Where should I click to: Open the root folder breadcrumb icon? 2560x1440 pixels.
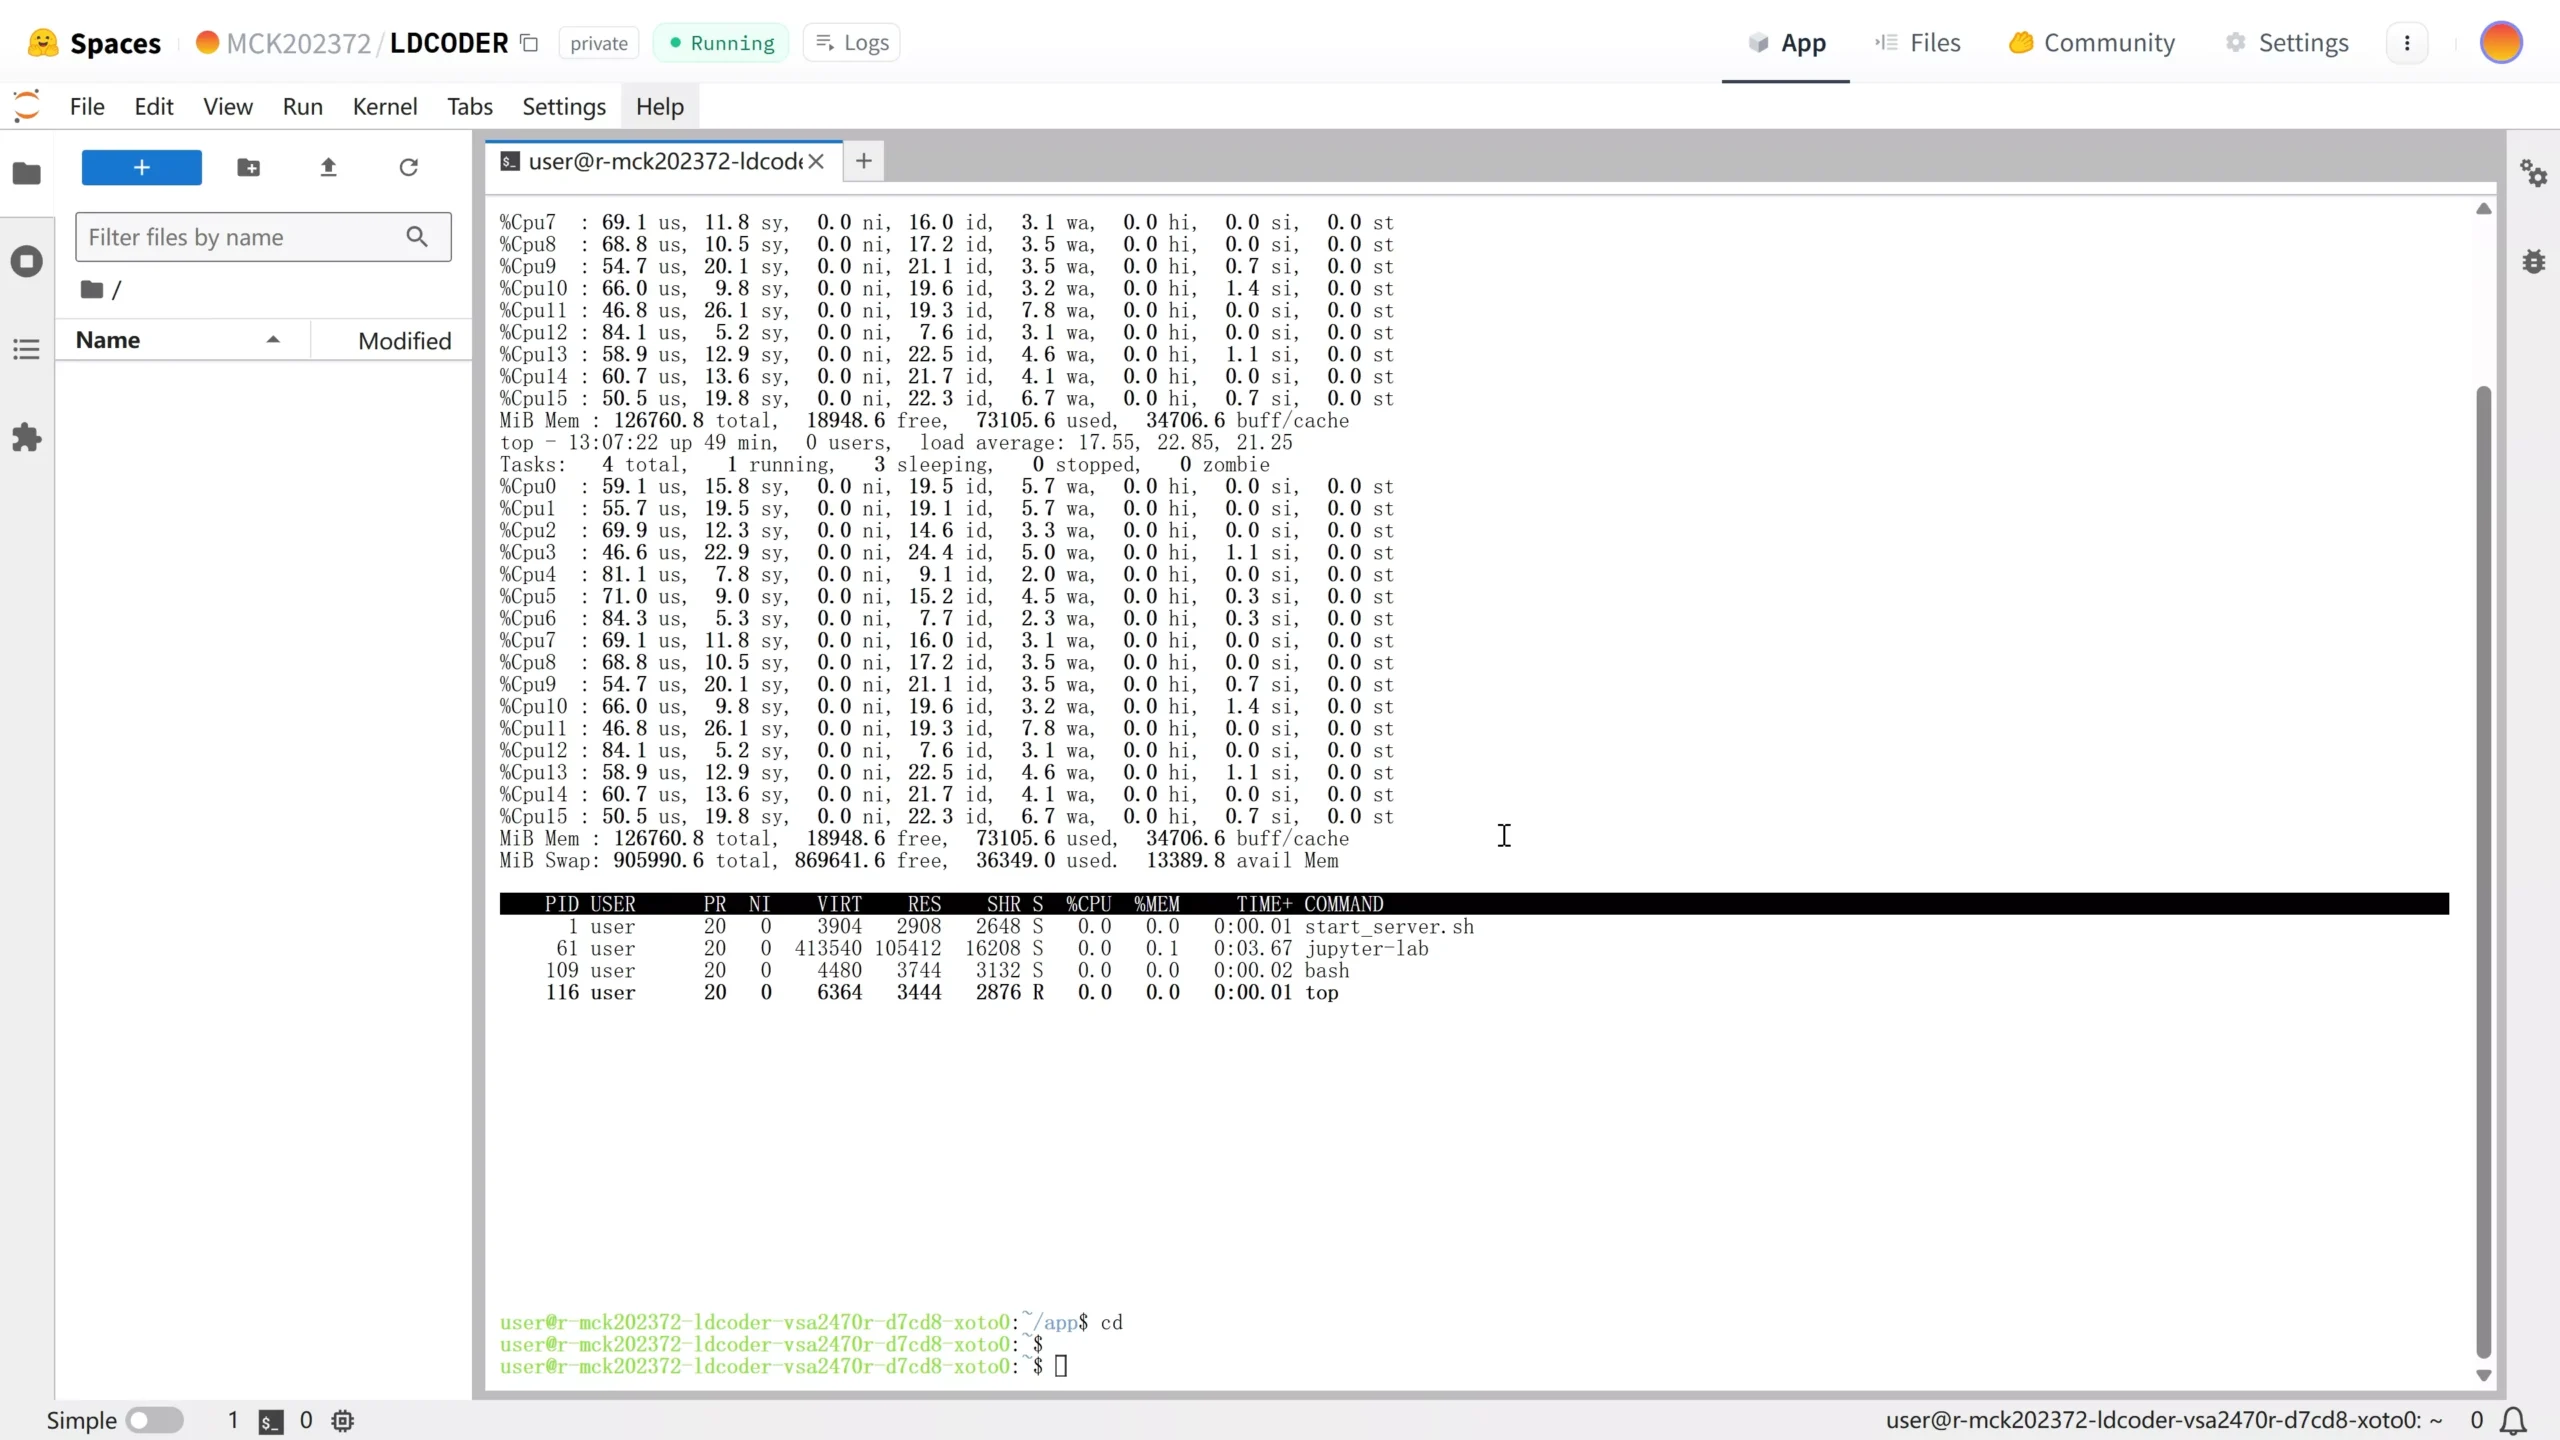pyautogui.click(x=92, y=289)
